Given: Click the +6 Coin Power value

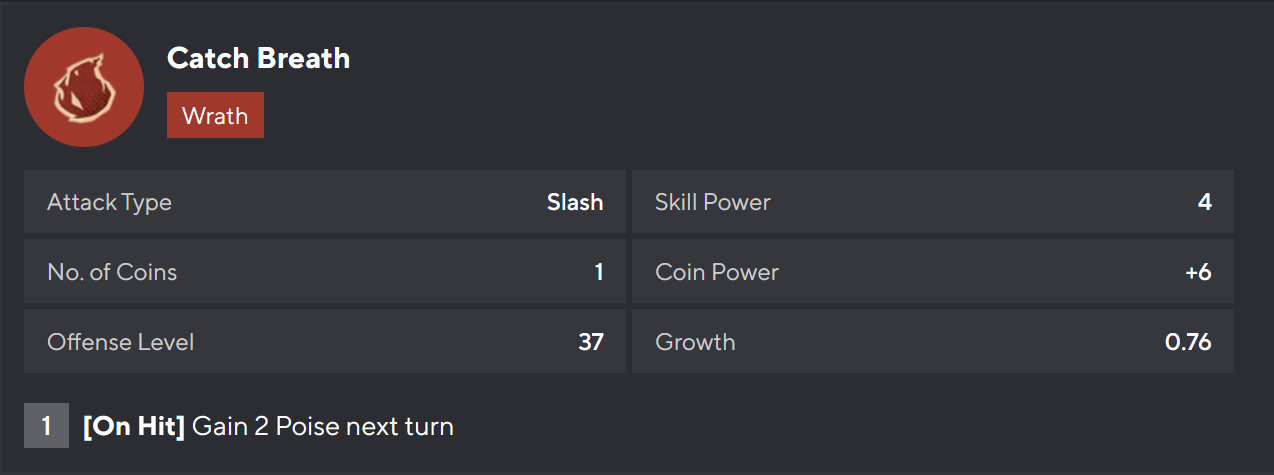Looking at the screenshot, I should pyautogui.click(x=1198, y=272).
